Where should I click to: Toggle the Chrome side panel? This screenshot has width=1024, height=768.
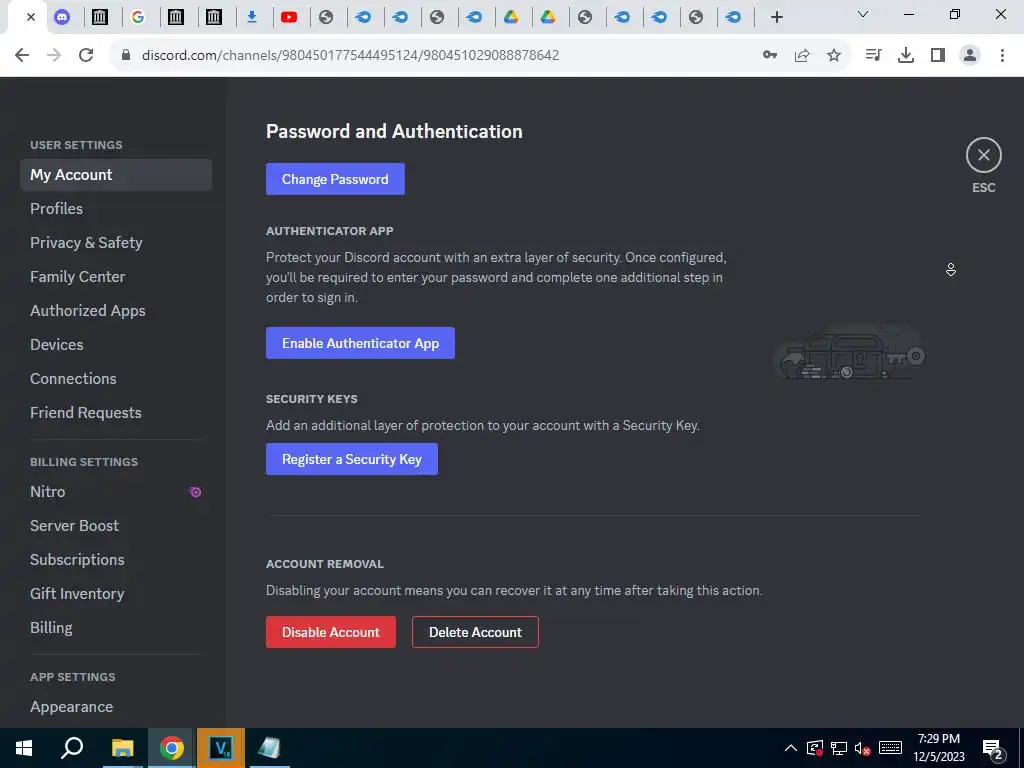click(938, 56)
